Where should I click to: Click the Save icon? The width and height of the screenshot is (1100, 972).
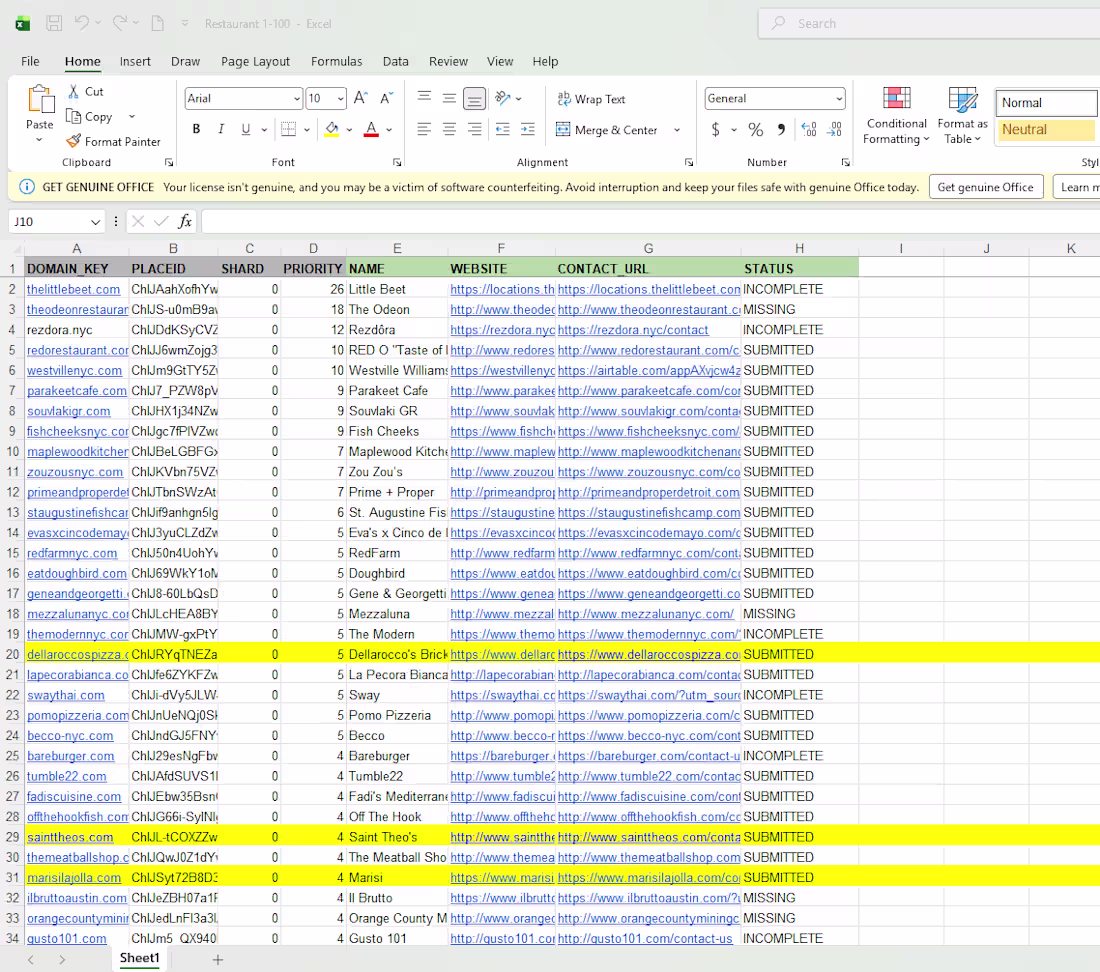click(x=53, y=22)
